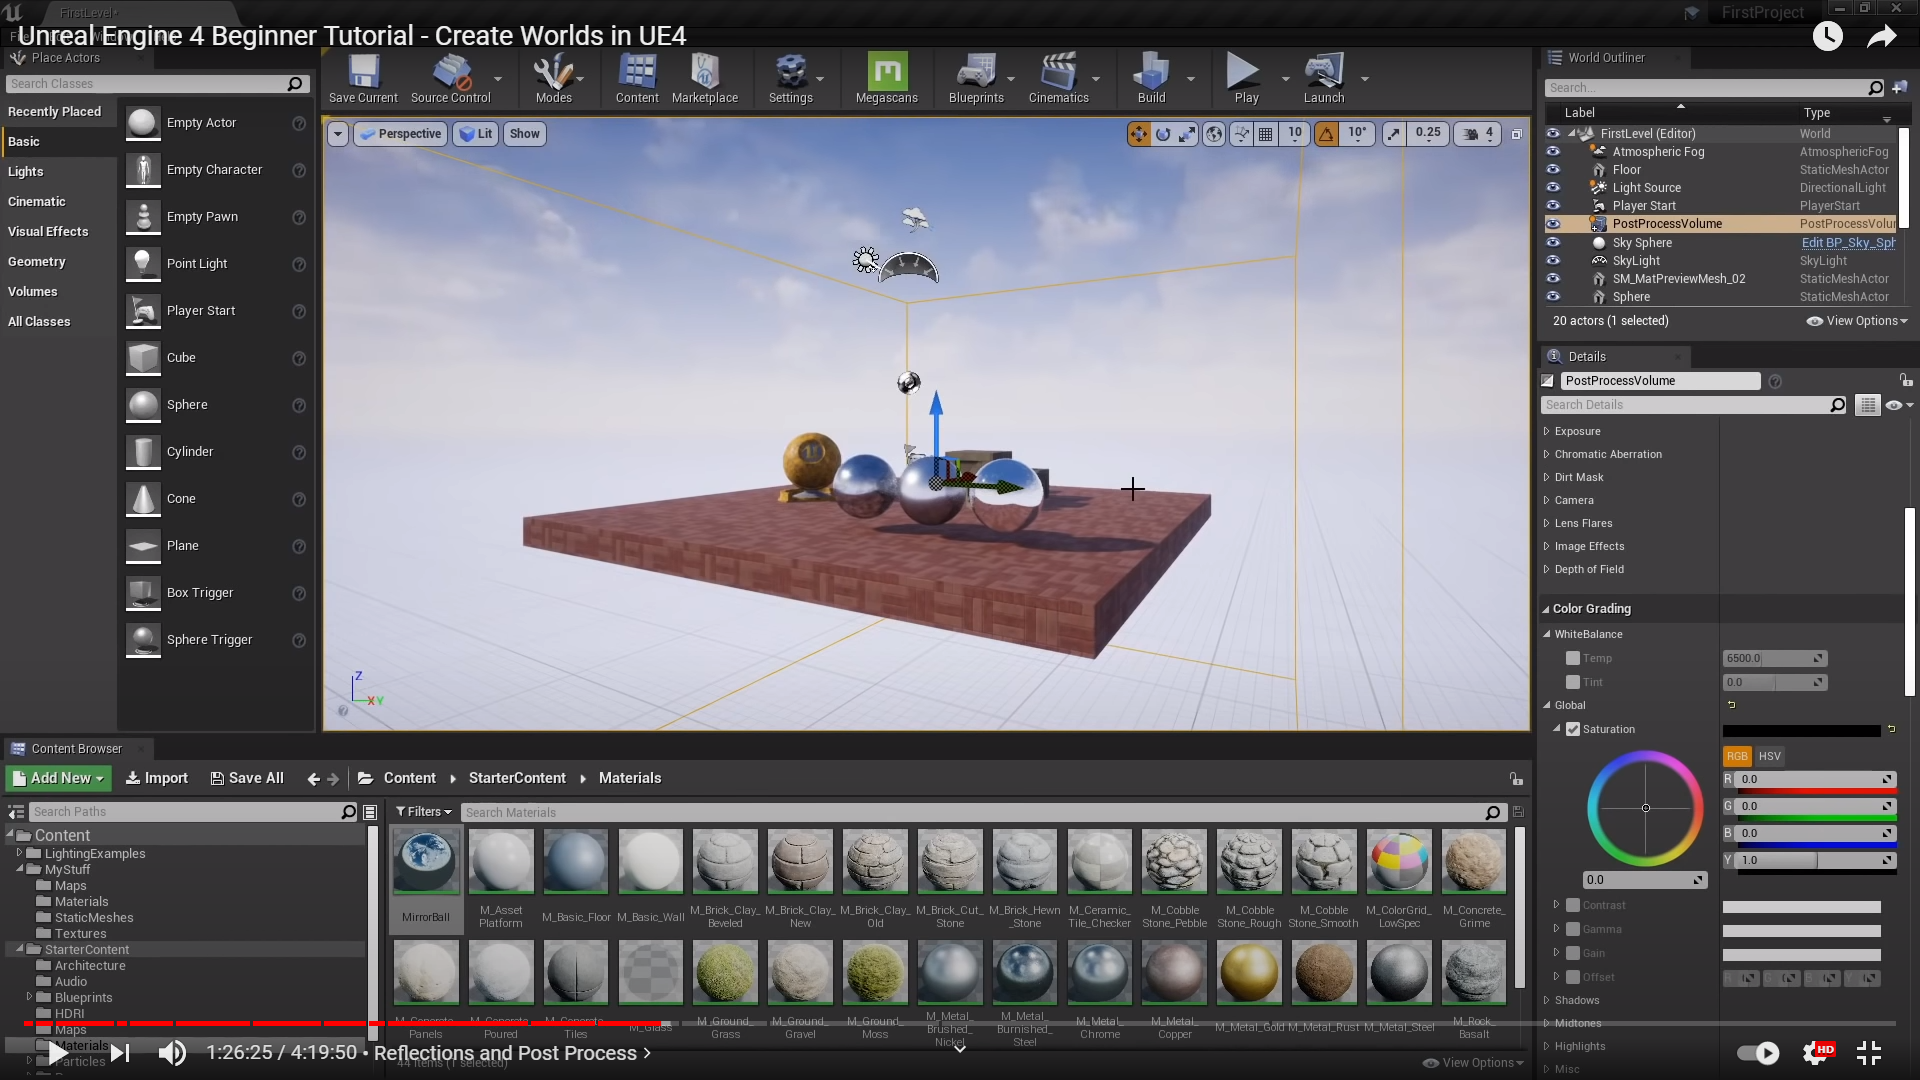
Task: Hide the Sky Sphere actor visibility
Action: [1553, 243]
